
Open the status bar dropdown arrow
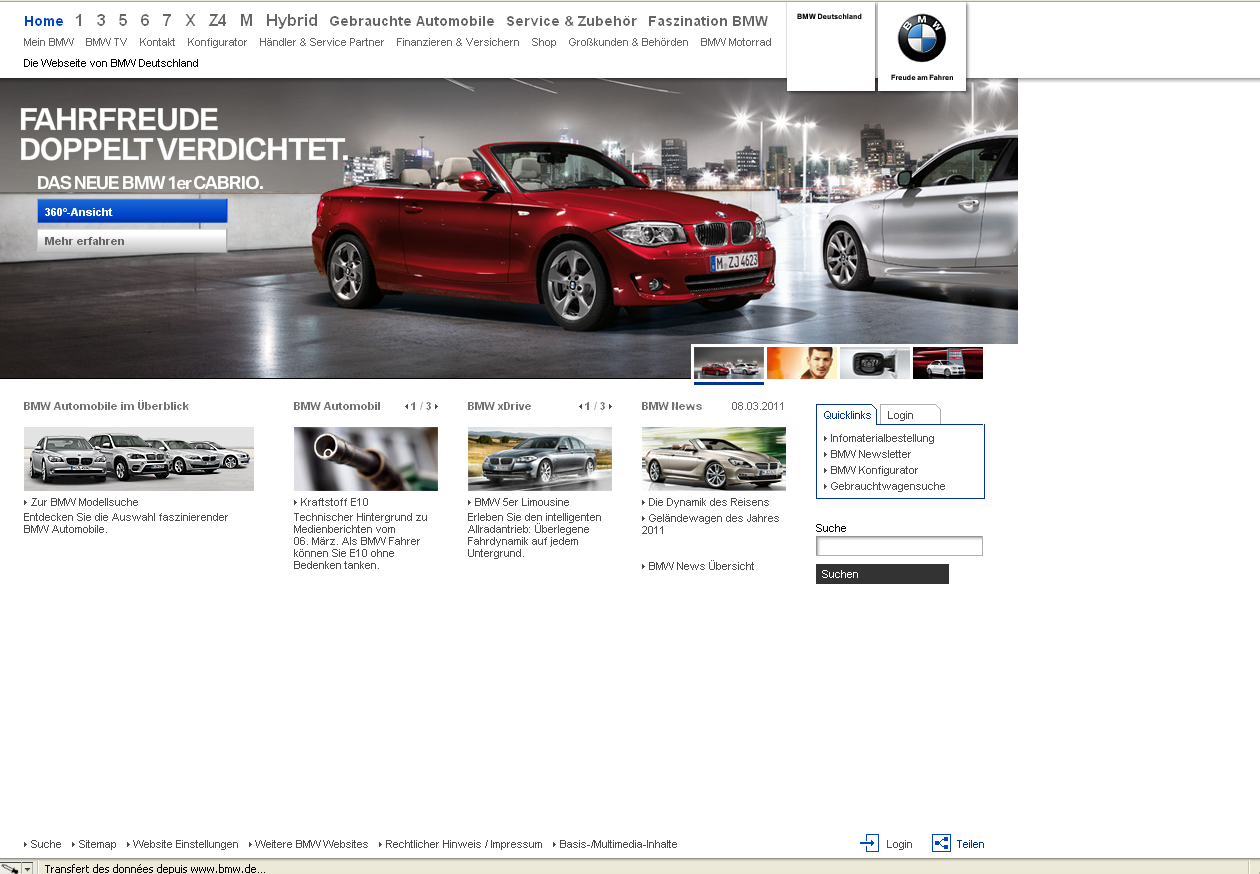[x=27, y=868]
